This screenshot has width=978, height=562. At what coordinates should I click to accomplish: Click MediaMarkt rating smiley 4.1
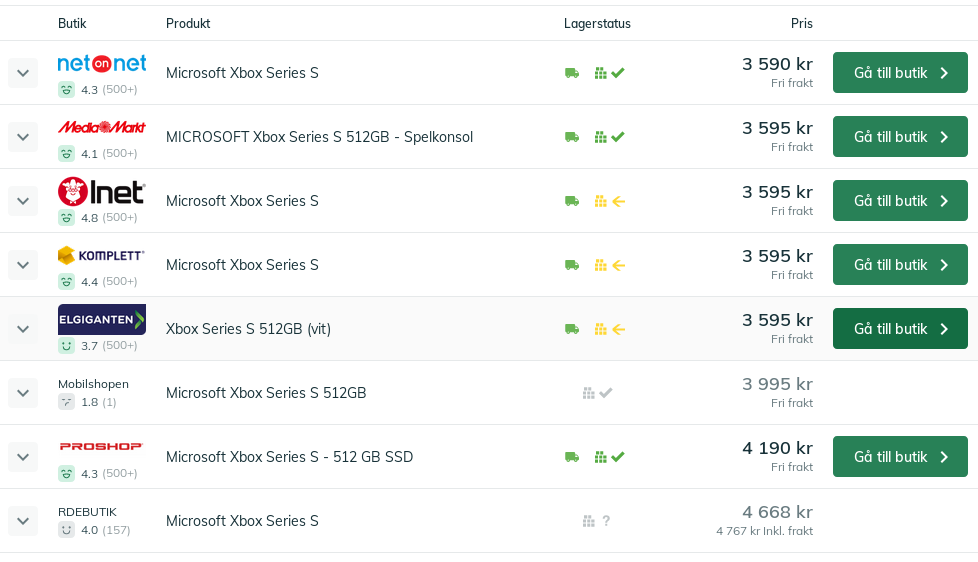pyautogui.click(x=67, y=153)
